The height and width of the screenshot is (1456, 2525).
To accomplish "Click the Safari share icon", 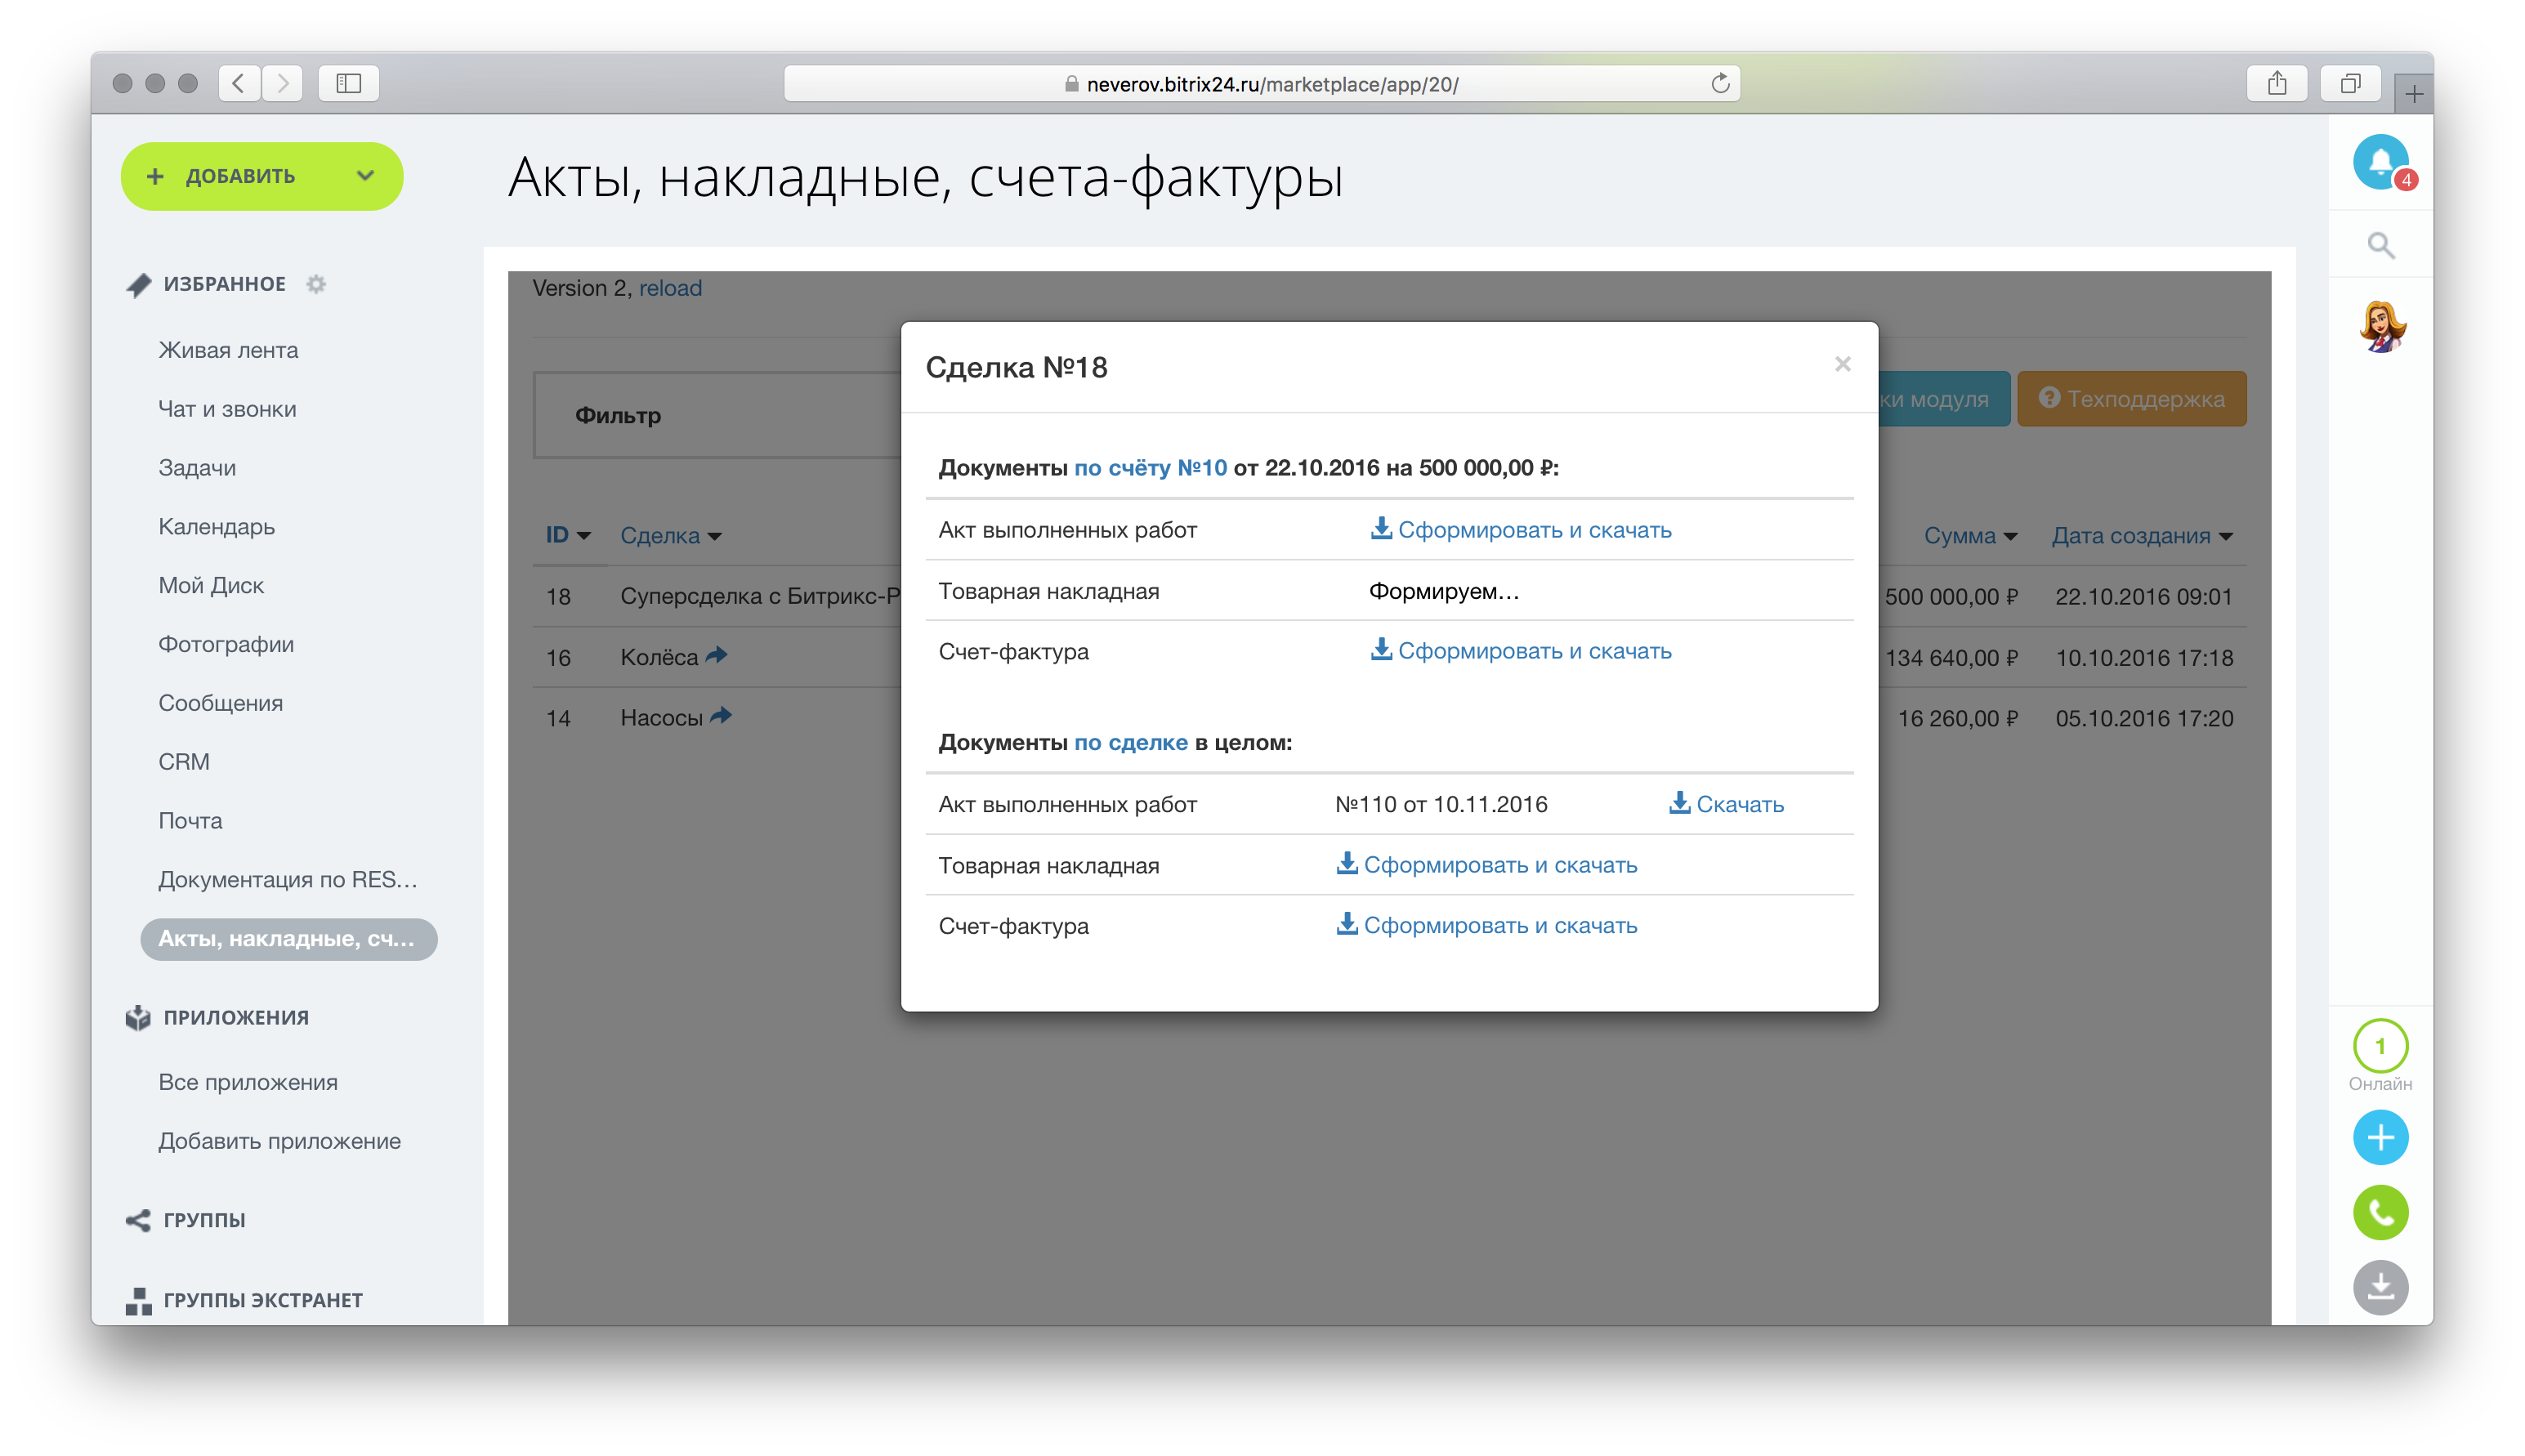I will click(x=2277, y=84).
